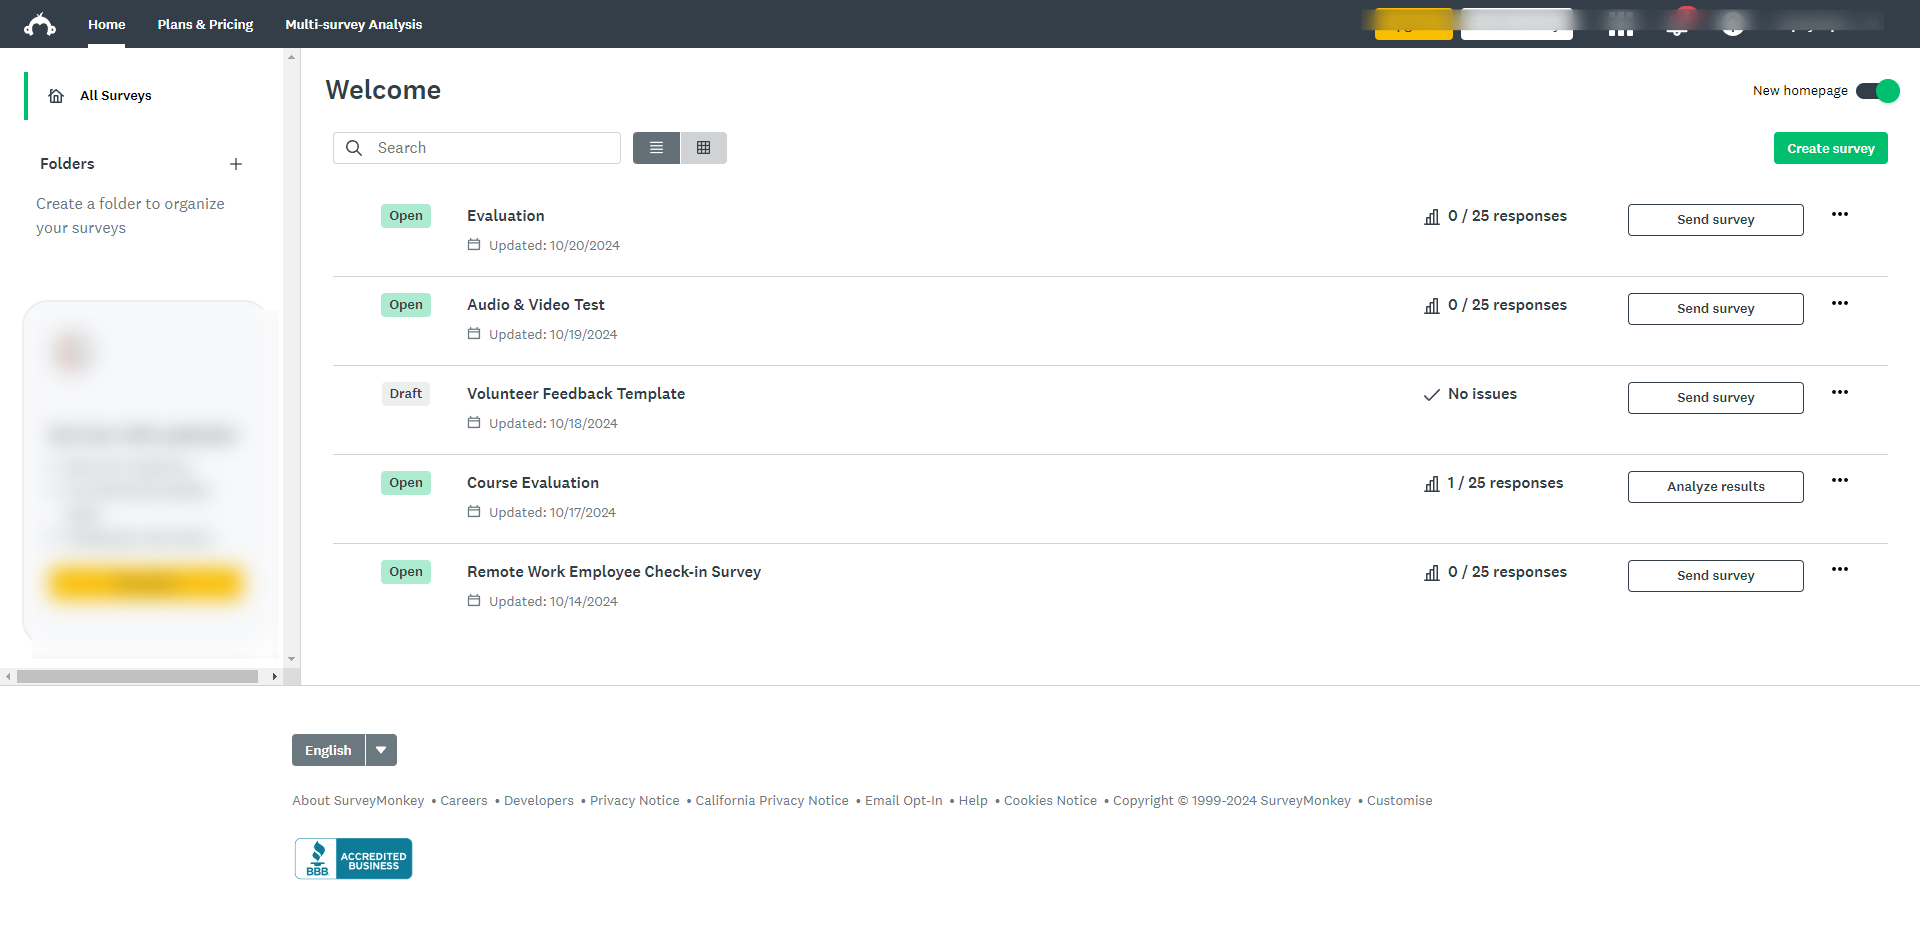Go to Plans & Pricing
Viewport: 1920px width, 945px height.
[205, 24]
